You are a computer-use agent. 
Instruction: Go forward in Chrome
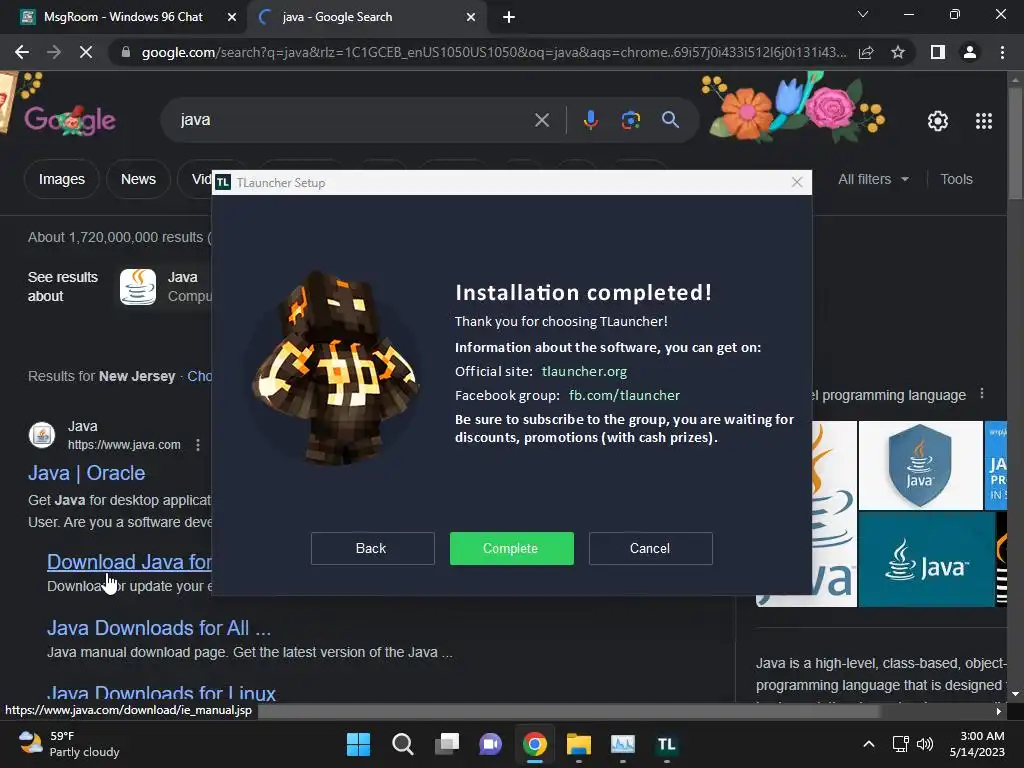(x=54, y=52)
